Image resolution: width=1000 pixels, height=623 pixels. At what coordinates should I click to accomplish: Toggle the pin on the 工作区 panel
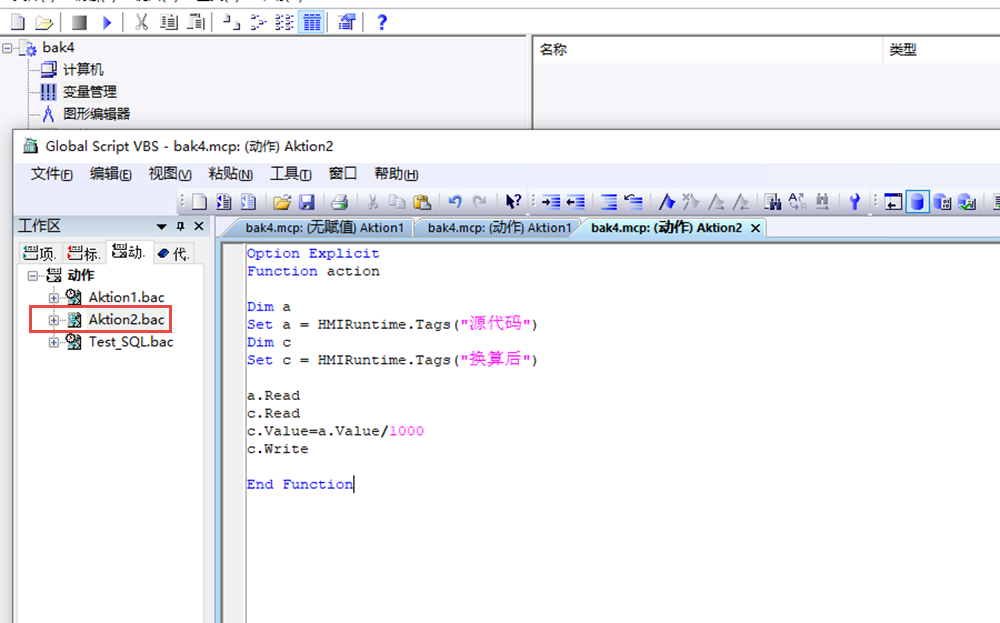[181, 227]
